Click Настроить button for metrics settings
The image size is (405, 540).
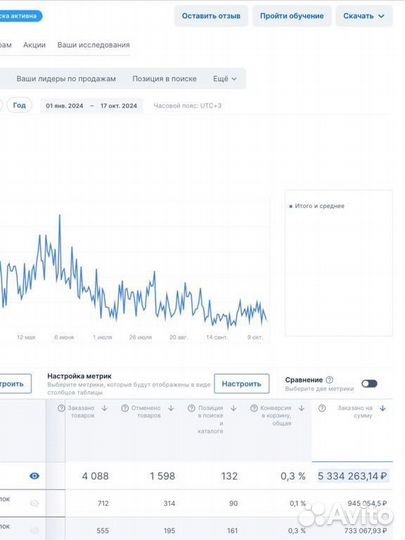click(241, 384)
